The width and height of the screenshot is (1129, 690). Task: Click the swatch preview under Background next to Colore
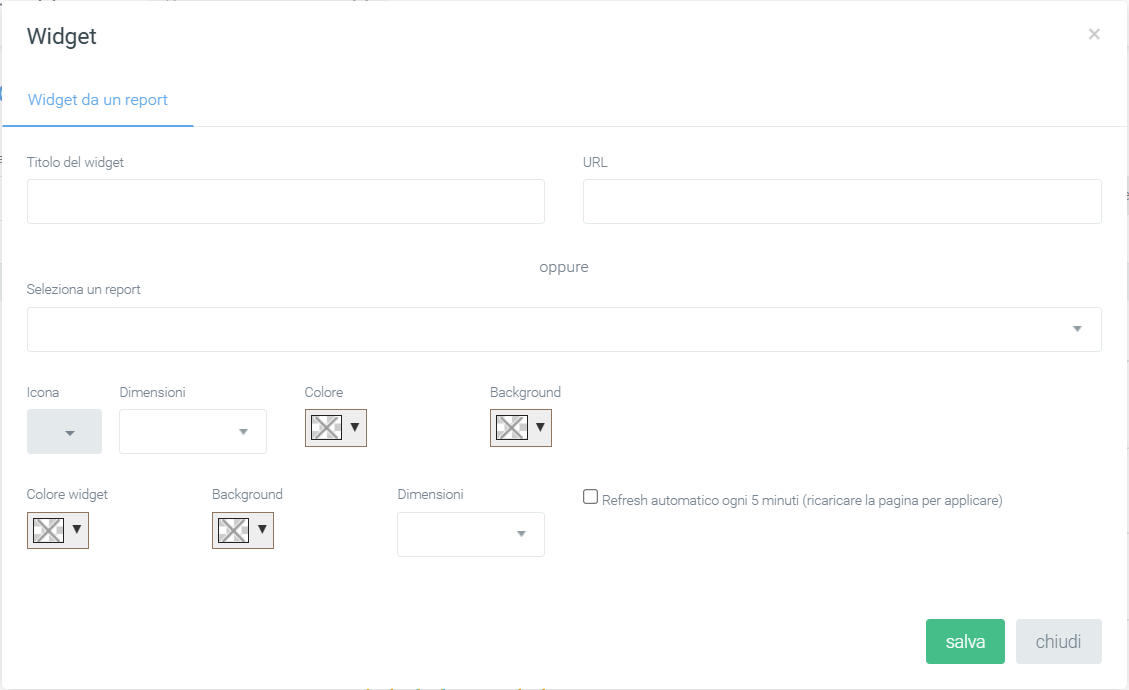(512, 428)
